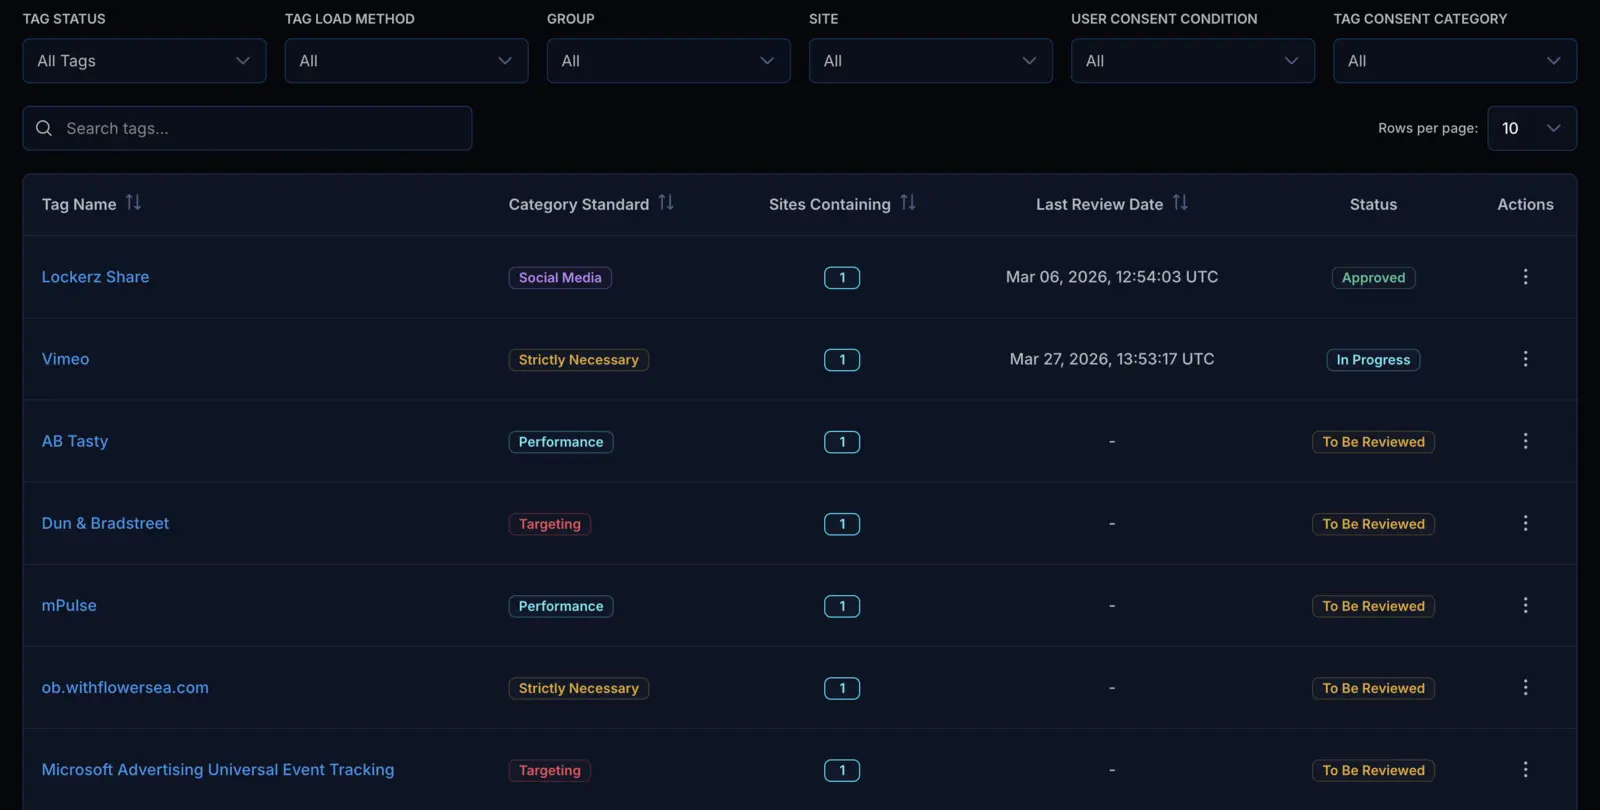The image size is (1600, 810).
Task: Click the Tag Name column header text
Action: [x=79, y=204]
